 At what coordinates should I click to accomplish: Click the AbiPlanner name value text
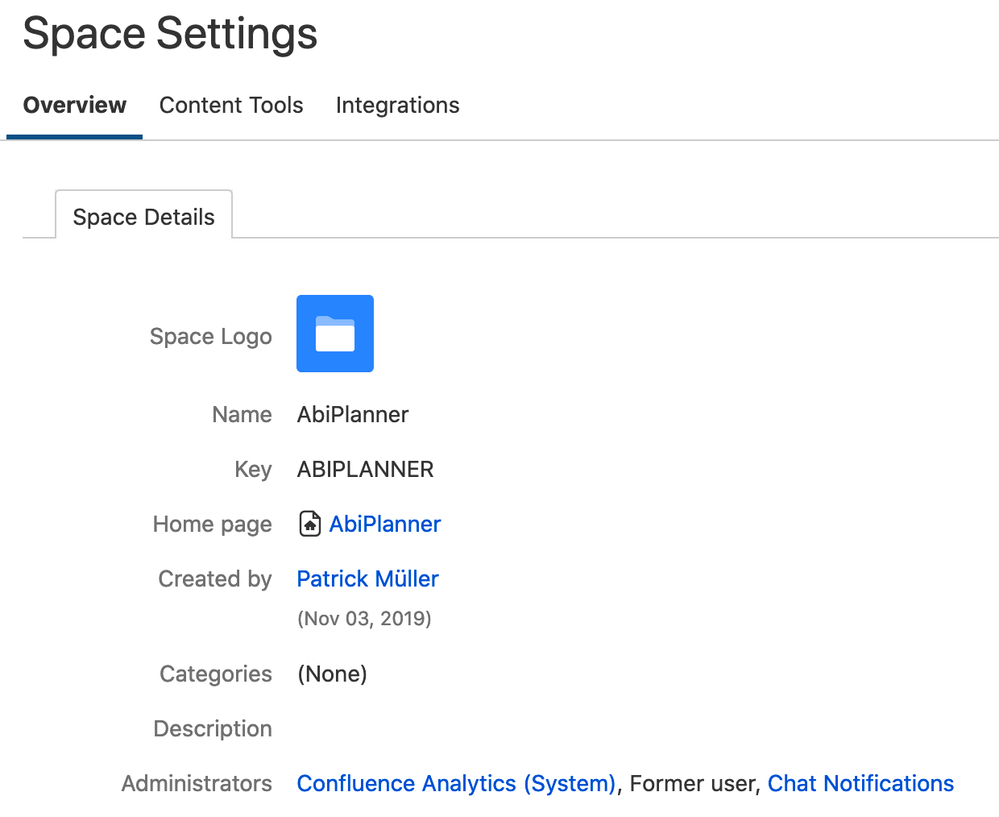point(352,414)
